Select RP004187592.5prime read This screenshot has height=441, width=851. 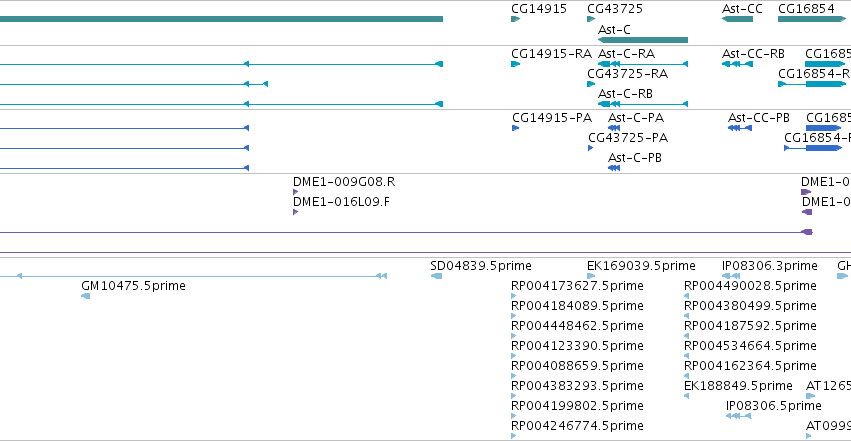pos(750,326)
